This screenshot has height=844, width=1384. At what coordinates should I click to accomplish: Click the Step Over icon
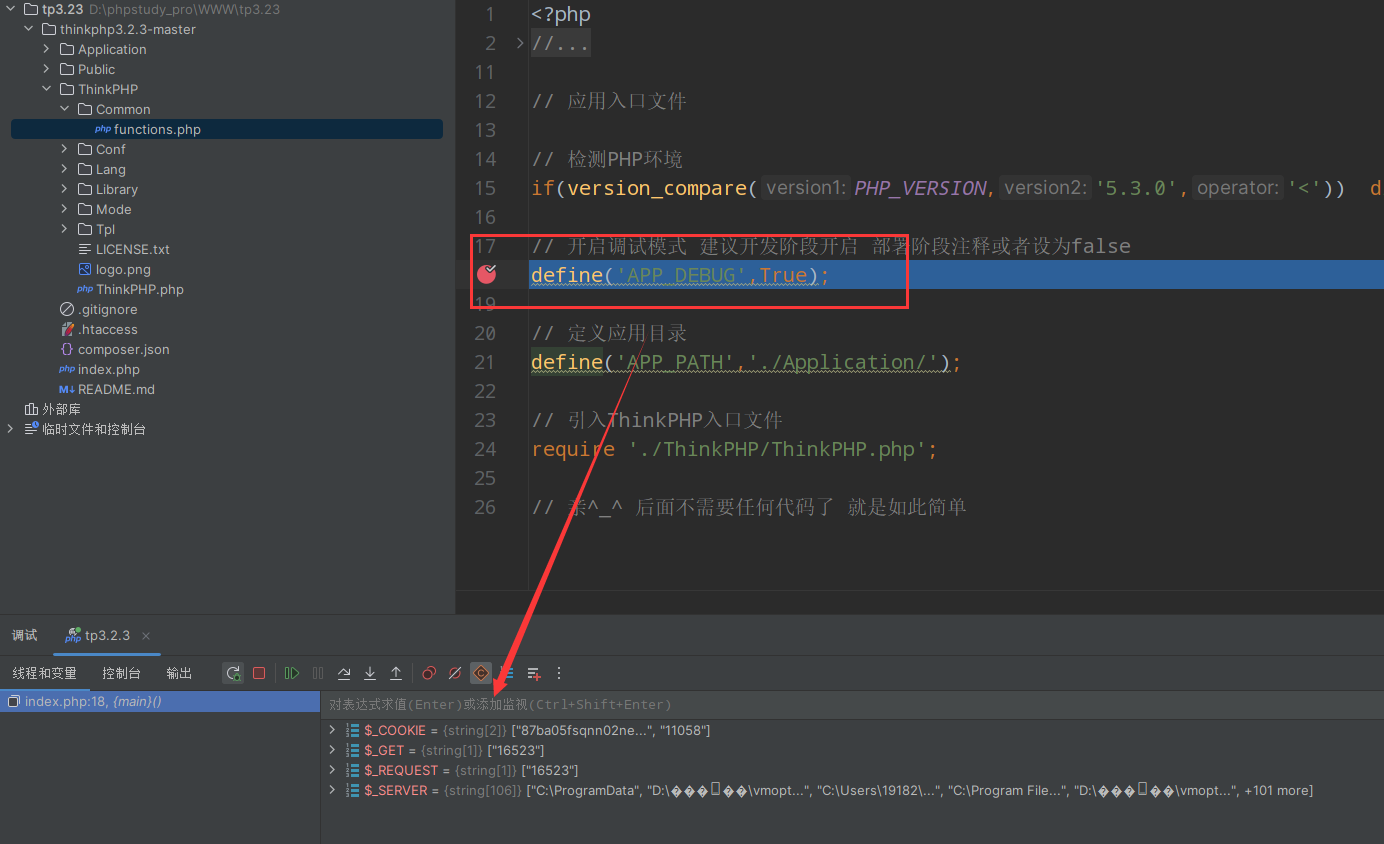tap(344, 673)
